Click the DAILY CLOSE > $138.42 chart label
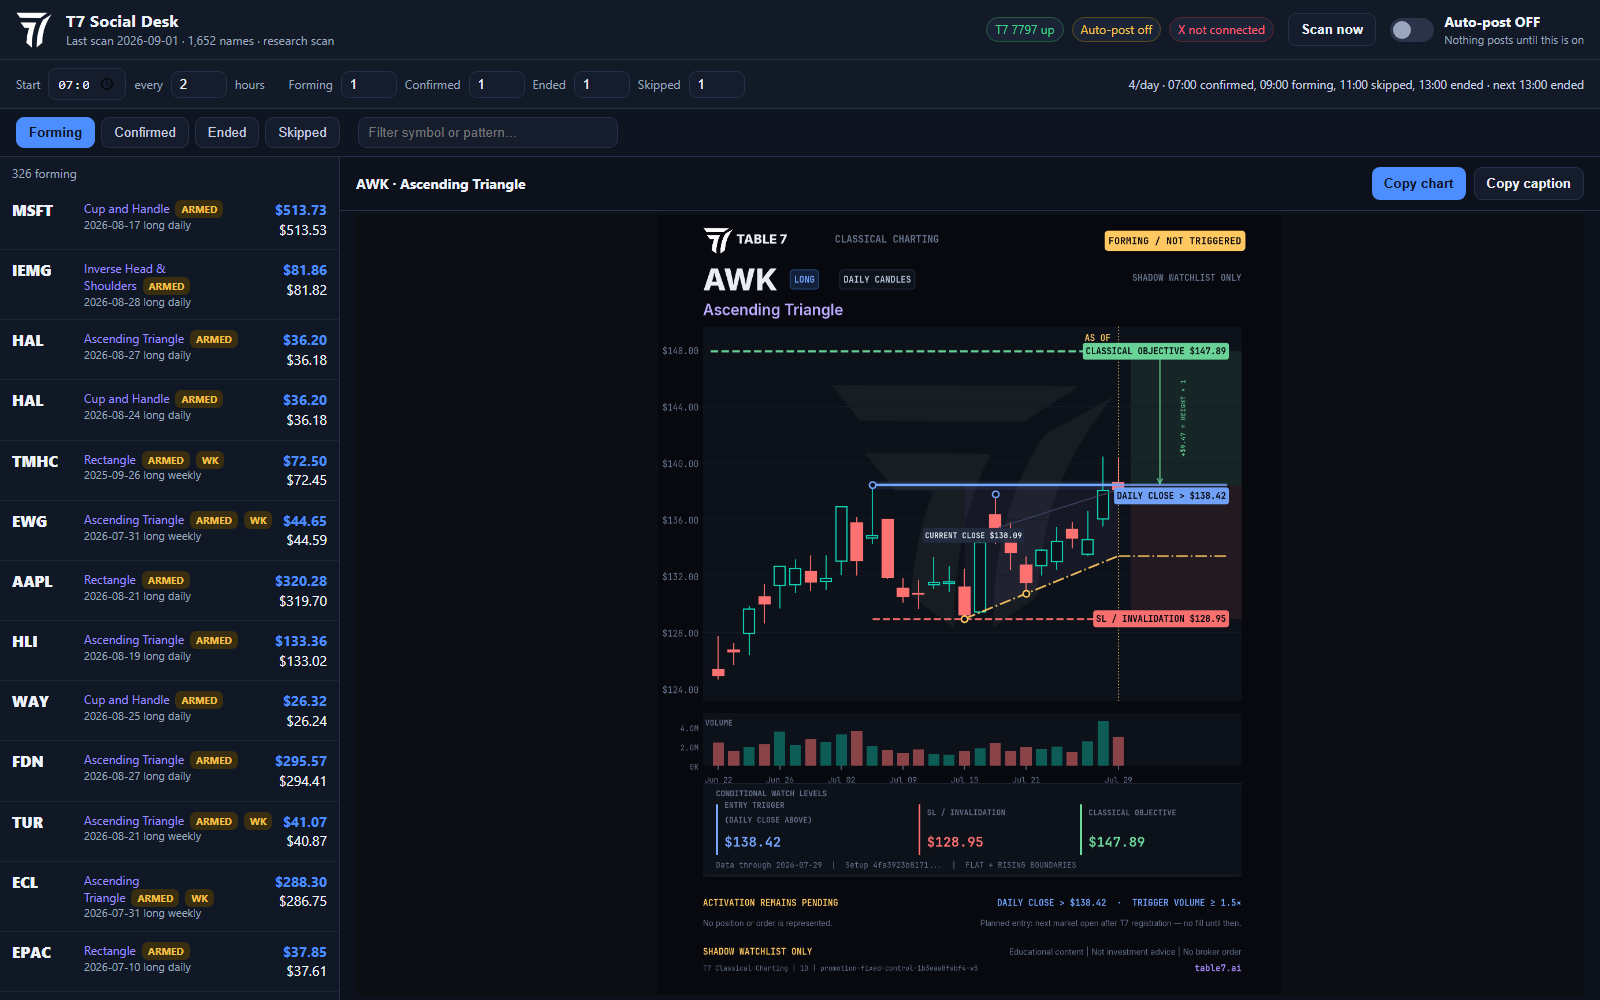The height and width of the screenshot is (1000, 1600). pos(1170,496)
